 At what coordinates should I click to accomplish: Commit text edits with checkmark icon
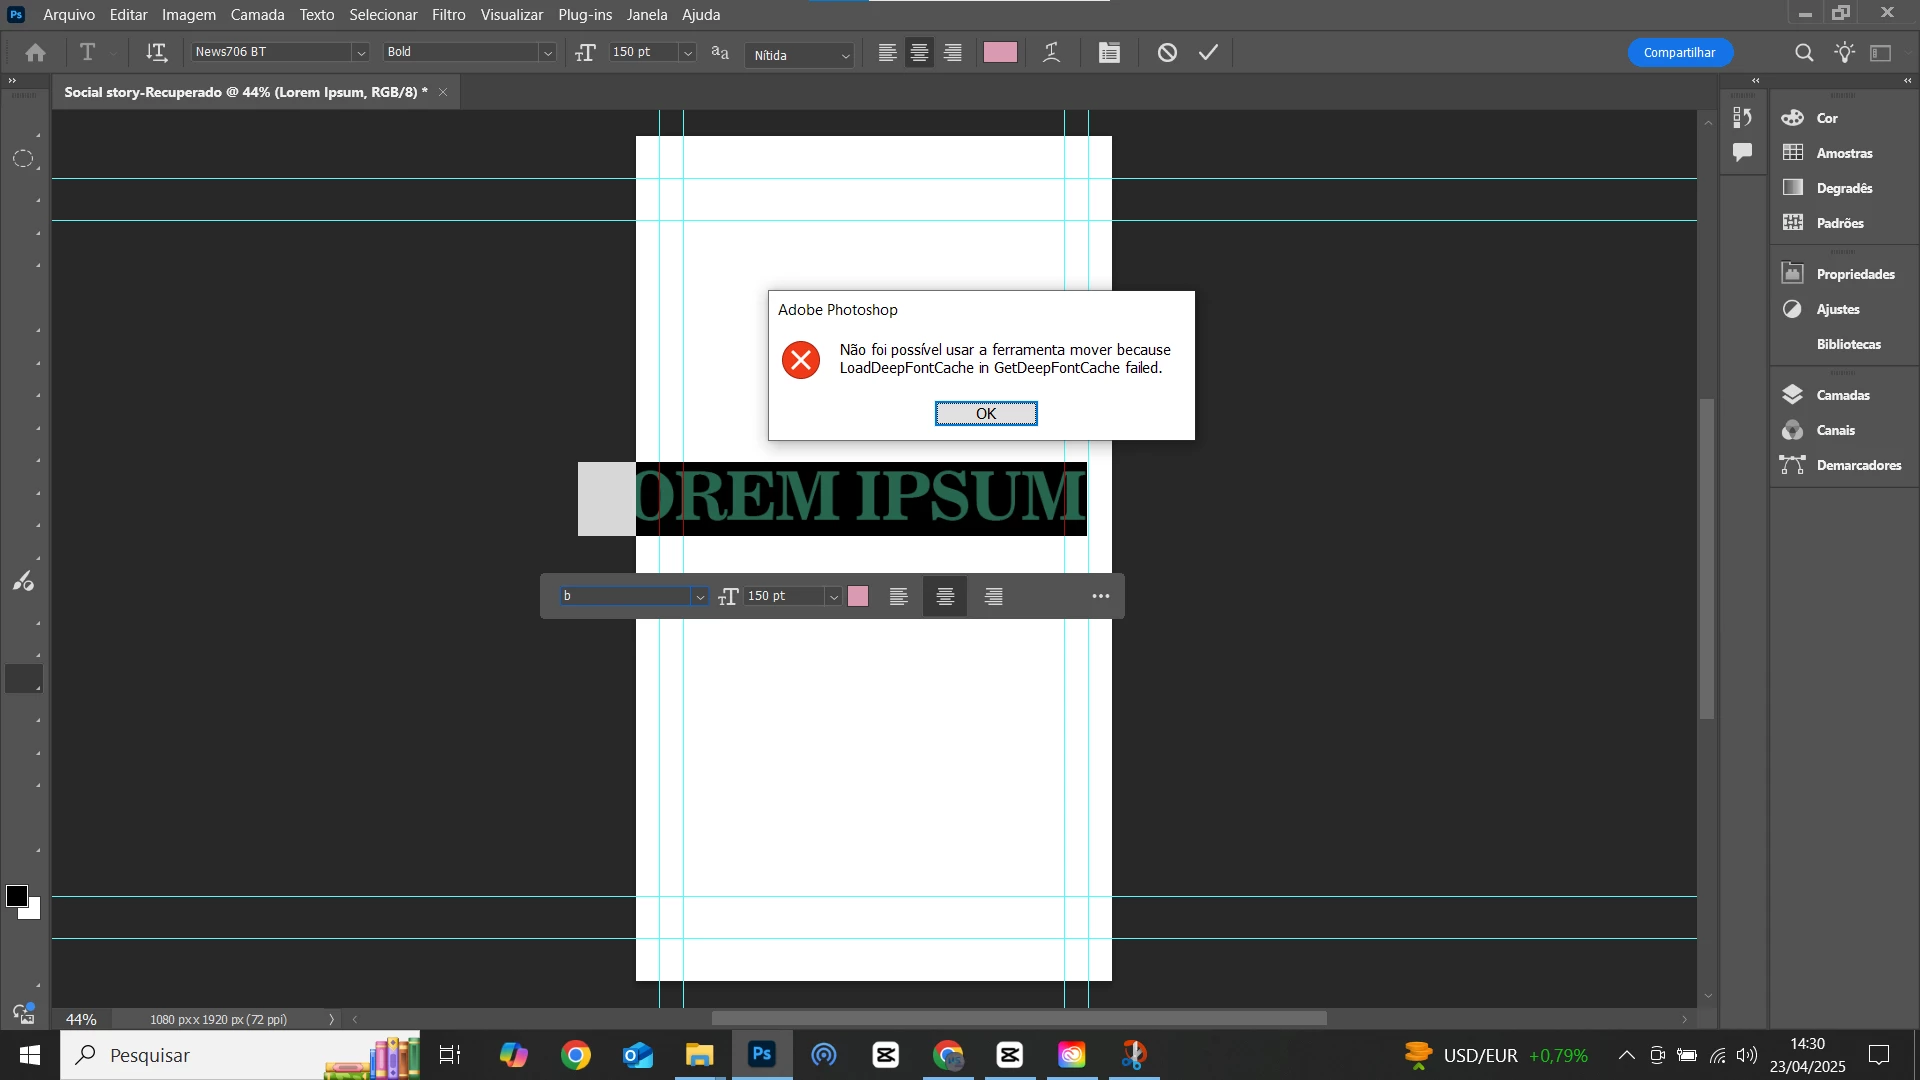[x=1208, y=52]
